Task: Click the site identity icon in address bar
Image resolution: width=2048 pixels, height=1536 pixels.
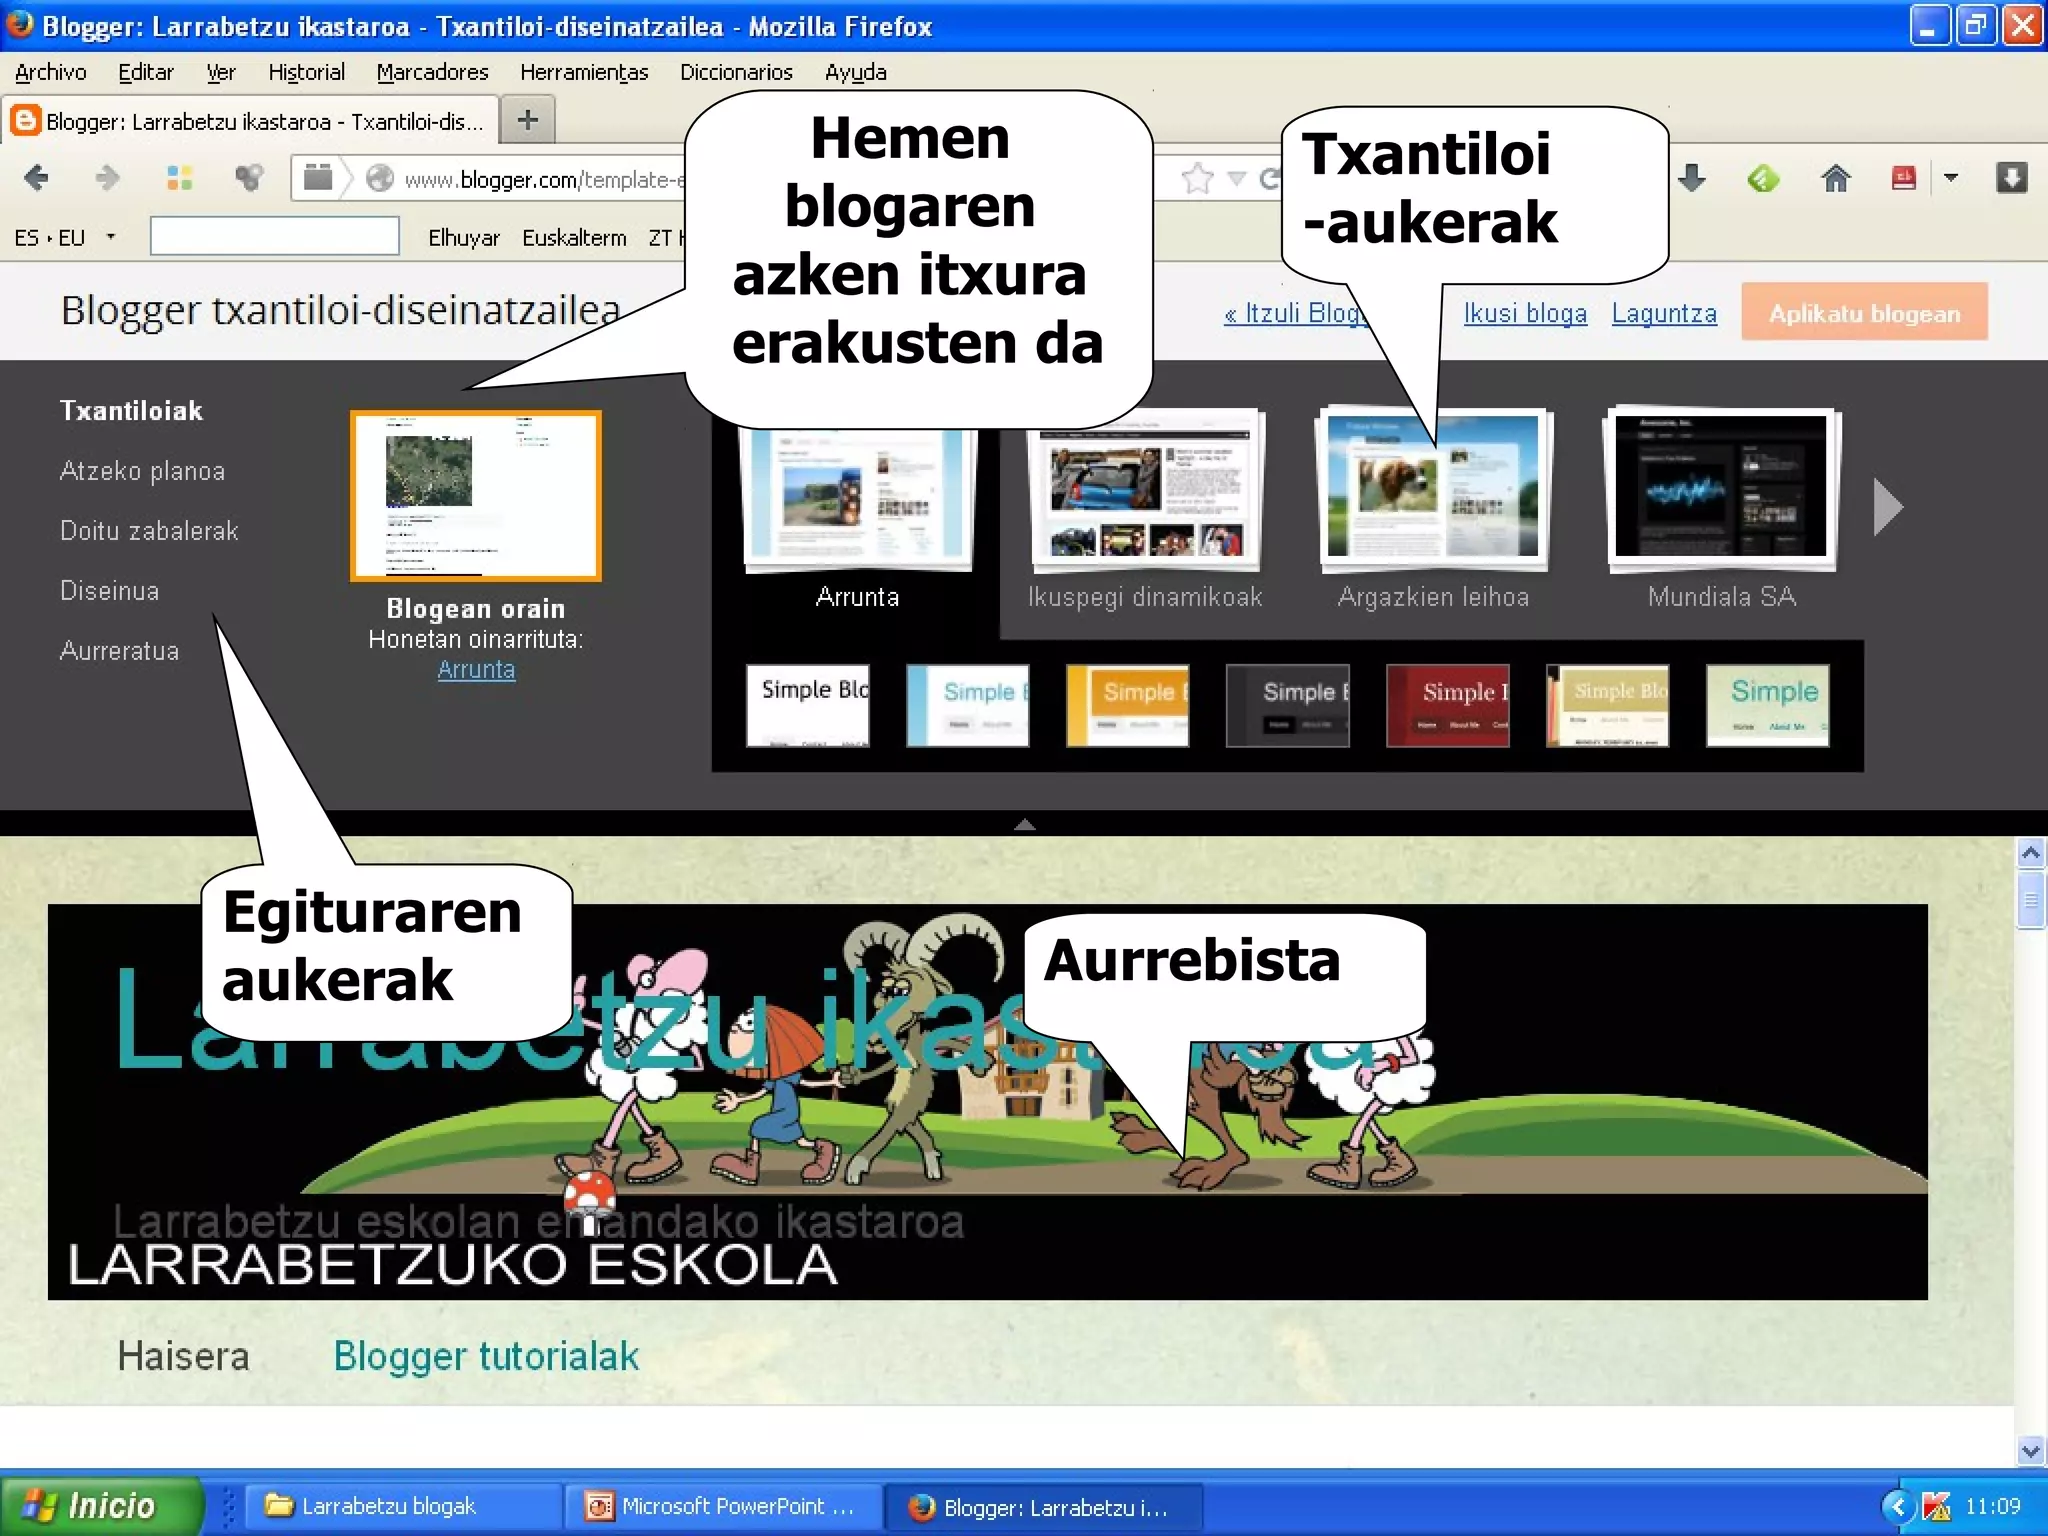Action: coord(379,178)
